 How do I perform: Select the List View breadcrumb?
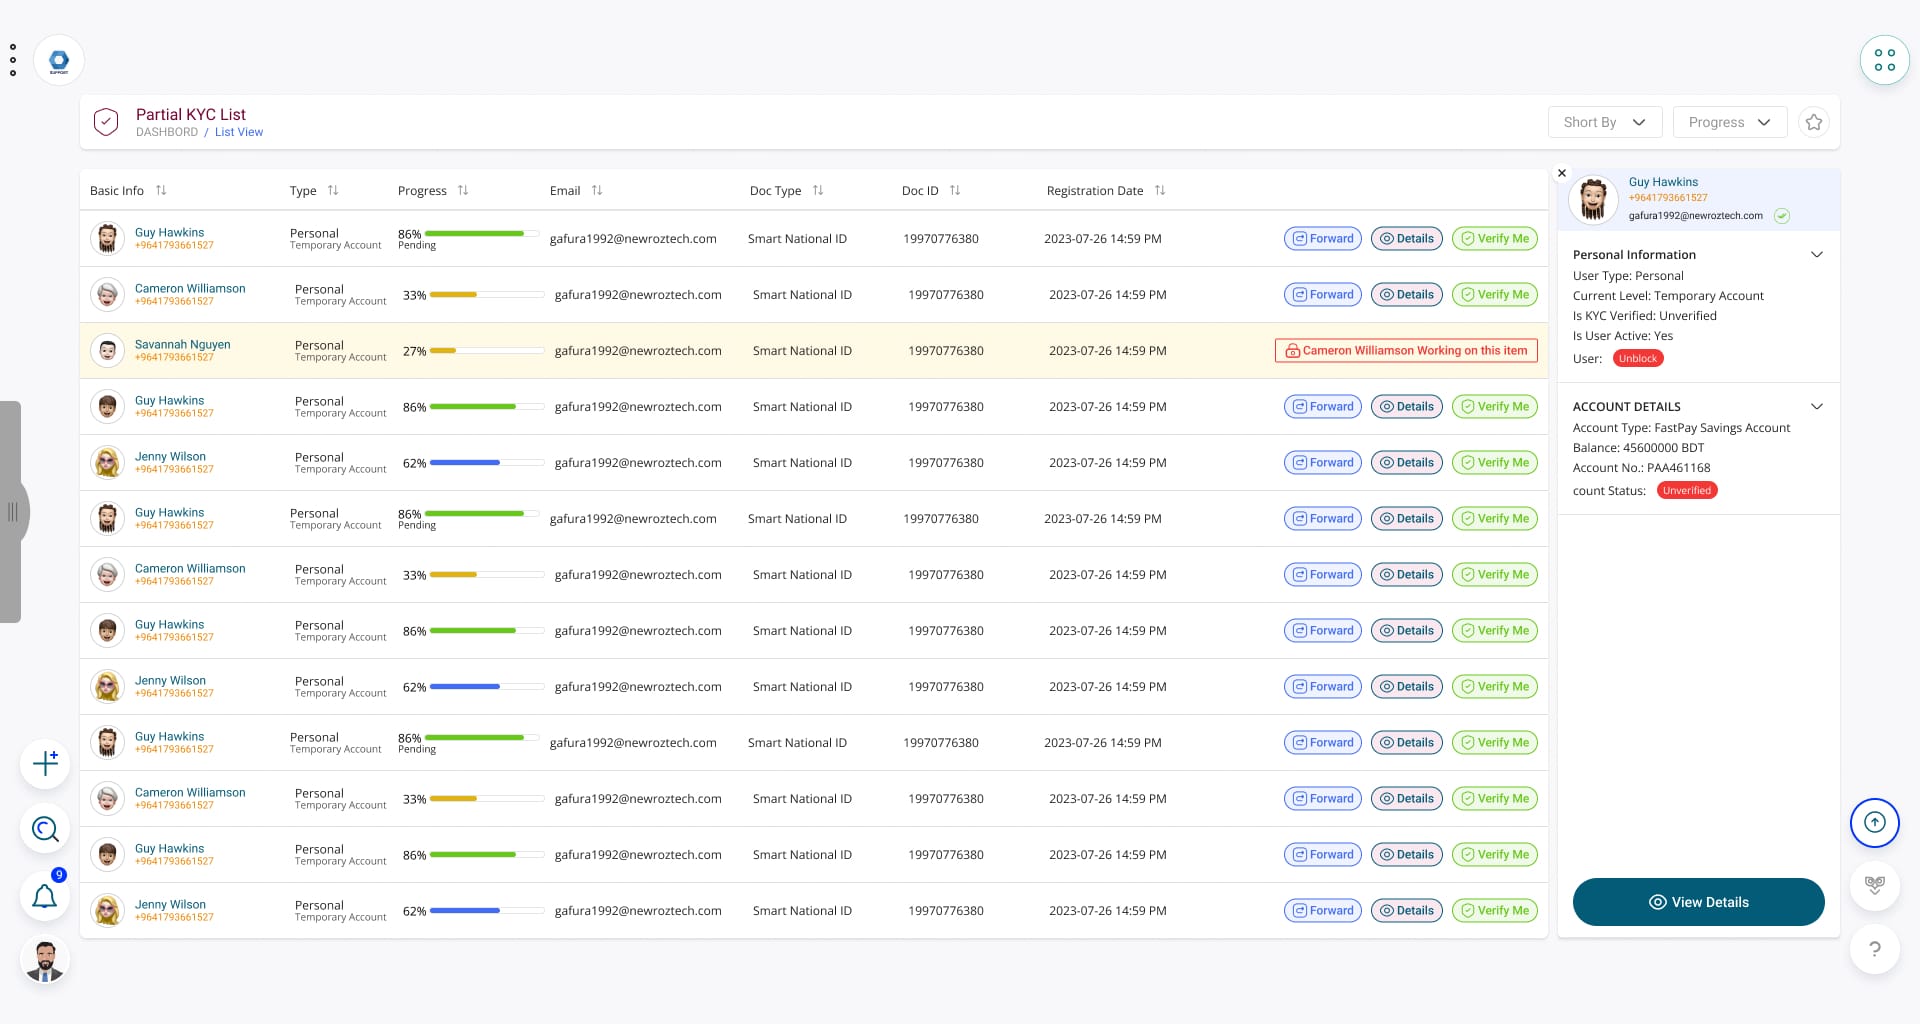tap(239, 132)
